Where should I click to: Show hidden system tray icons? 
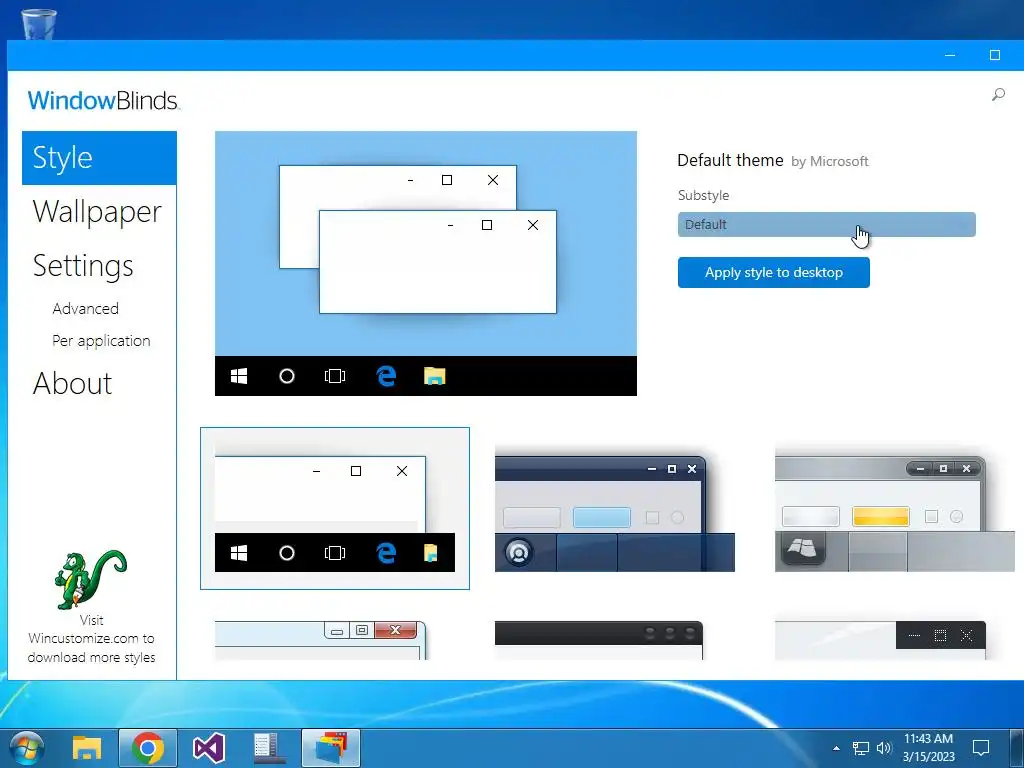pyautogui.click(x=836, y=748)
